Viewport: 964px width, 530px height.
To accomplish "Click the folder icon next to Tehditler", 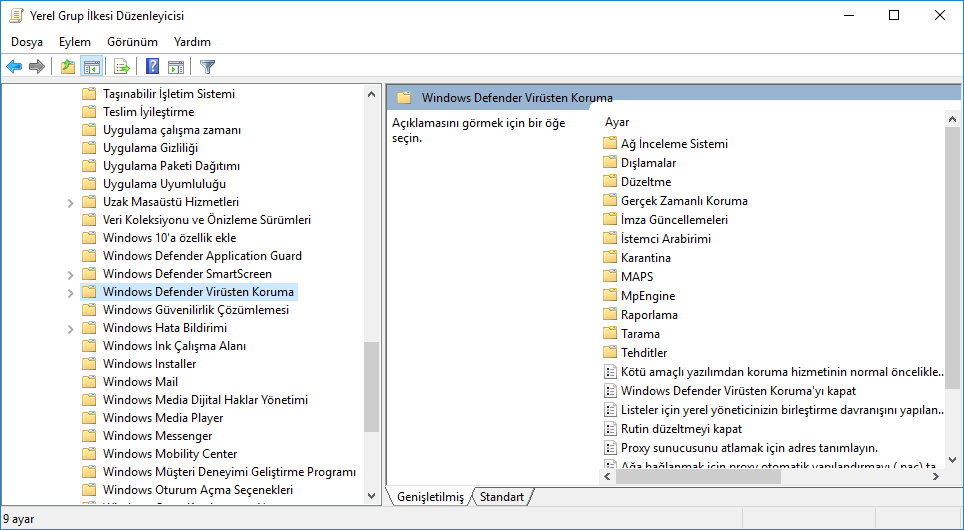I will pyautogui.click(x=610, y=352).
